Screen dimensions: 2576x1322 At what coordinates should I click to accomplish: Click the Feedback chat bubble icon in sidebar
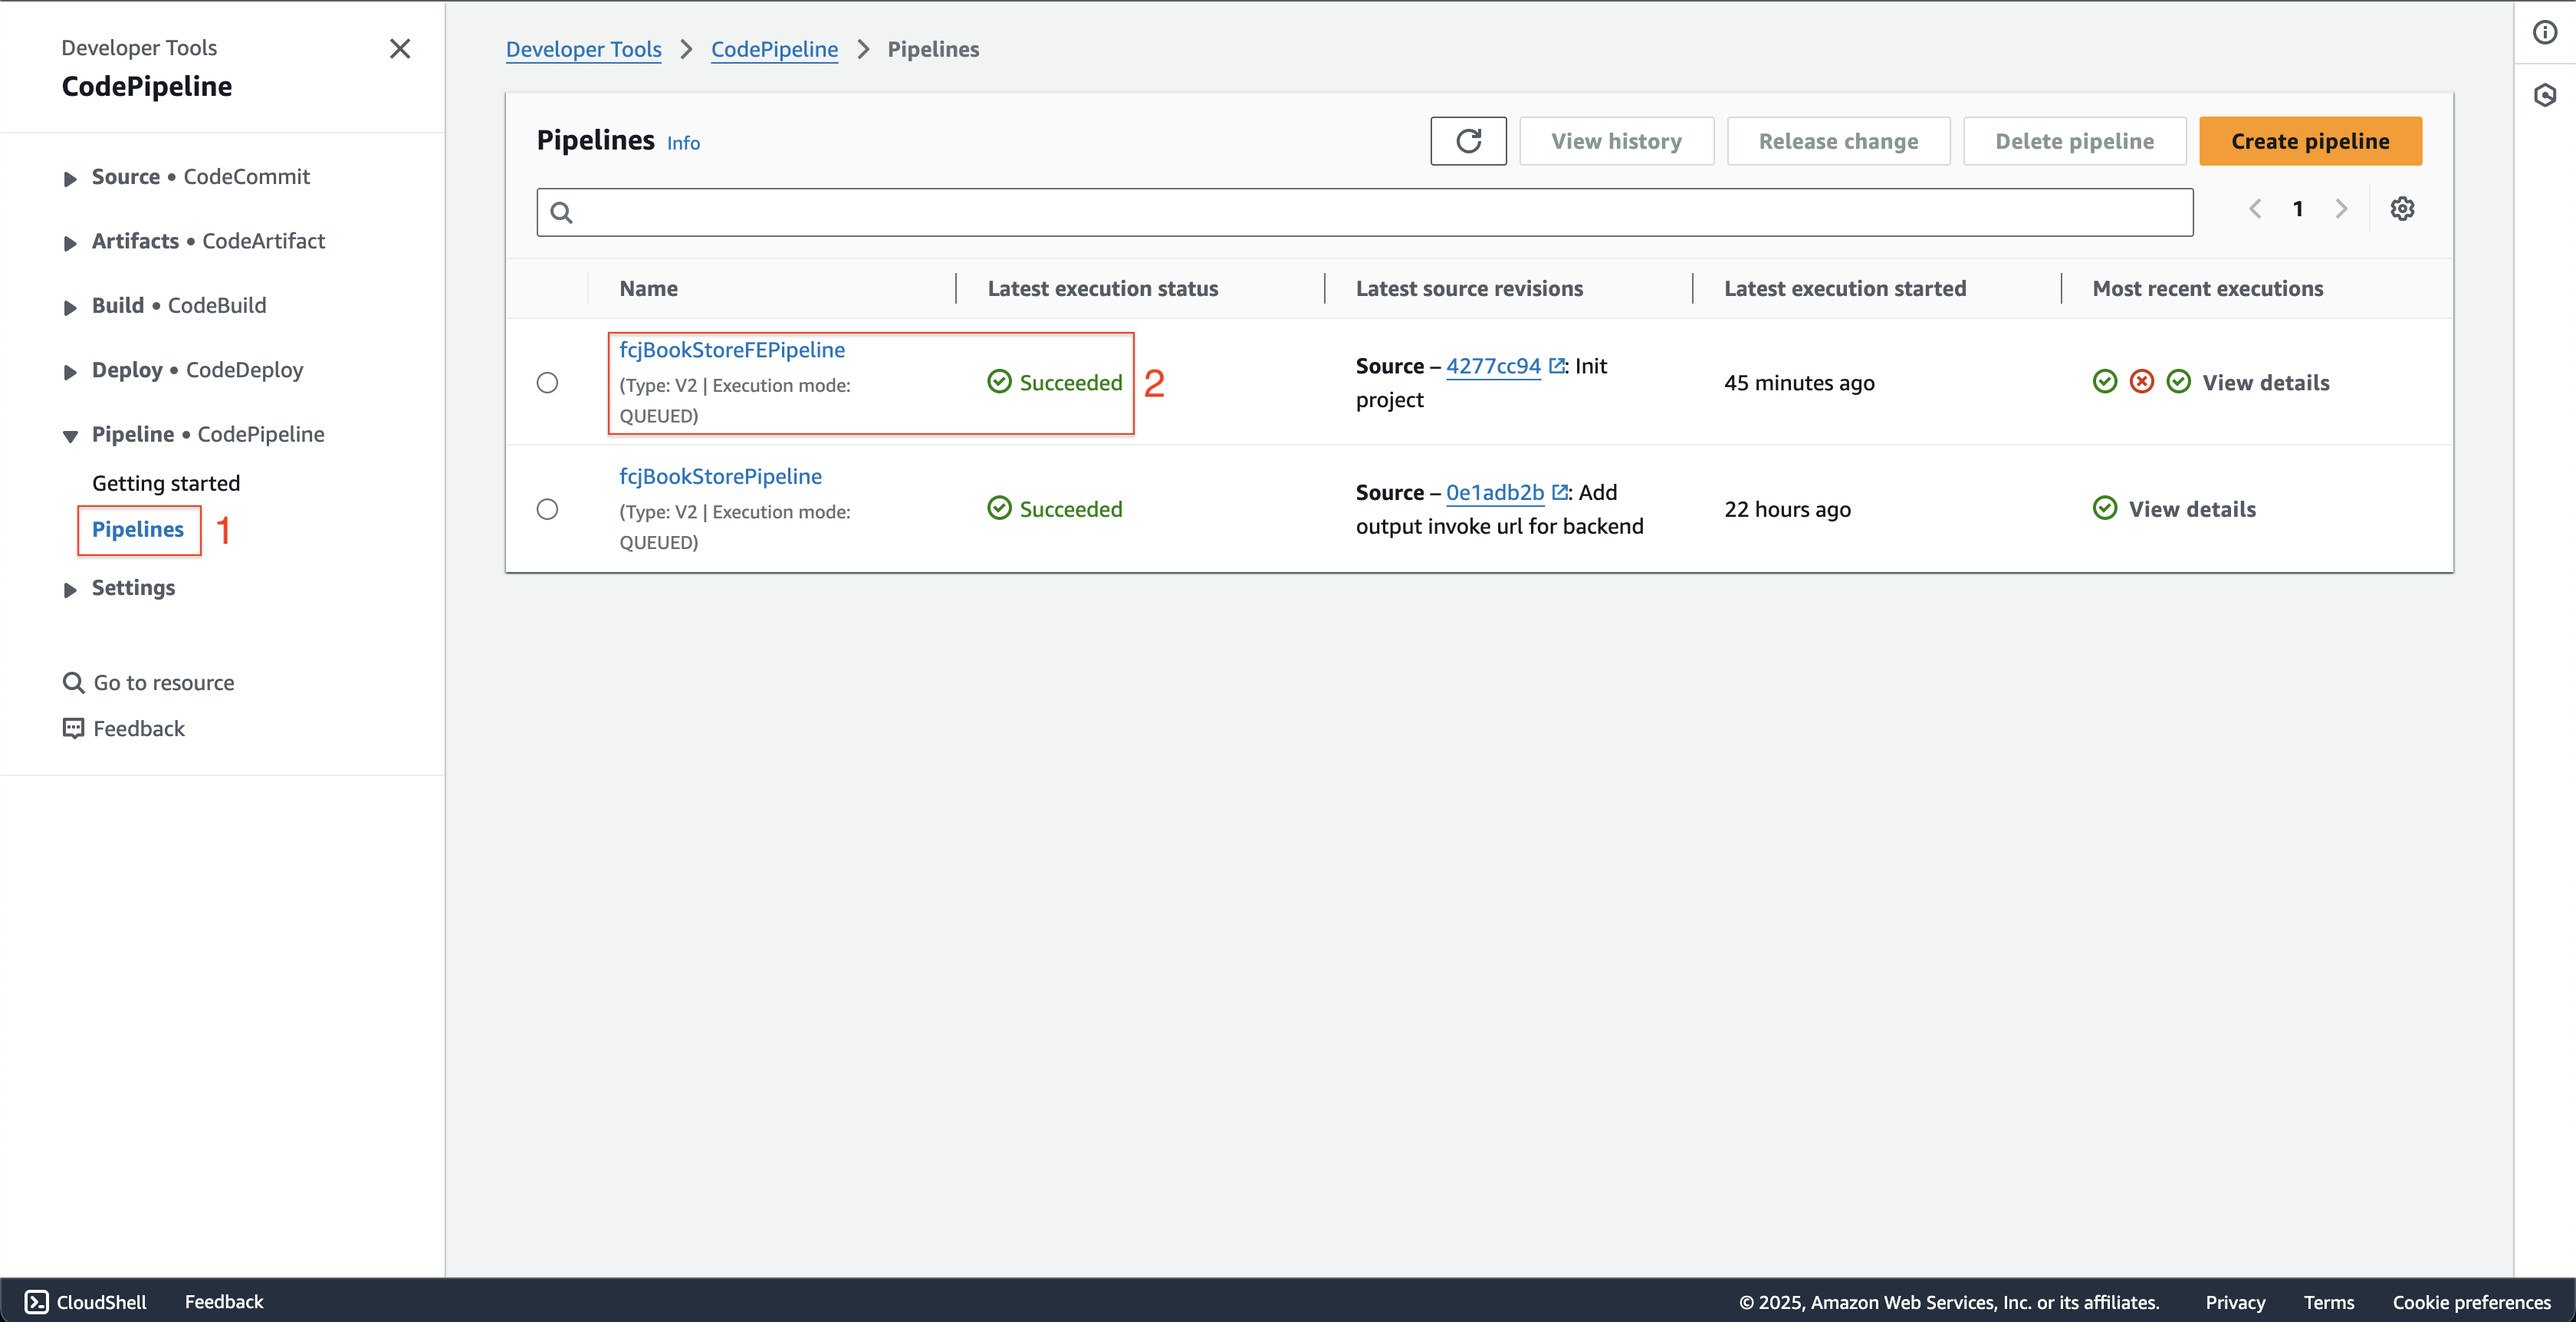(73, 728)
